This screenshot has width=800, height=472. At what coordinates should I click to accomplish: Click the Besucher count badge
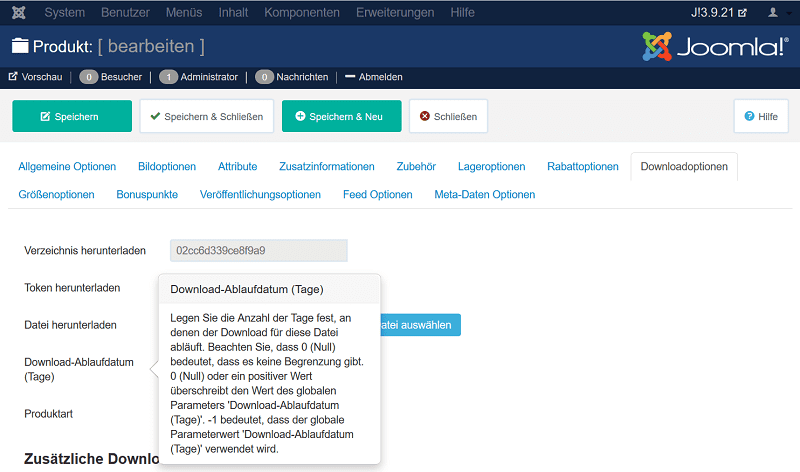89,76
